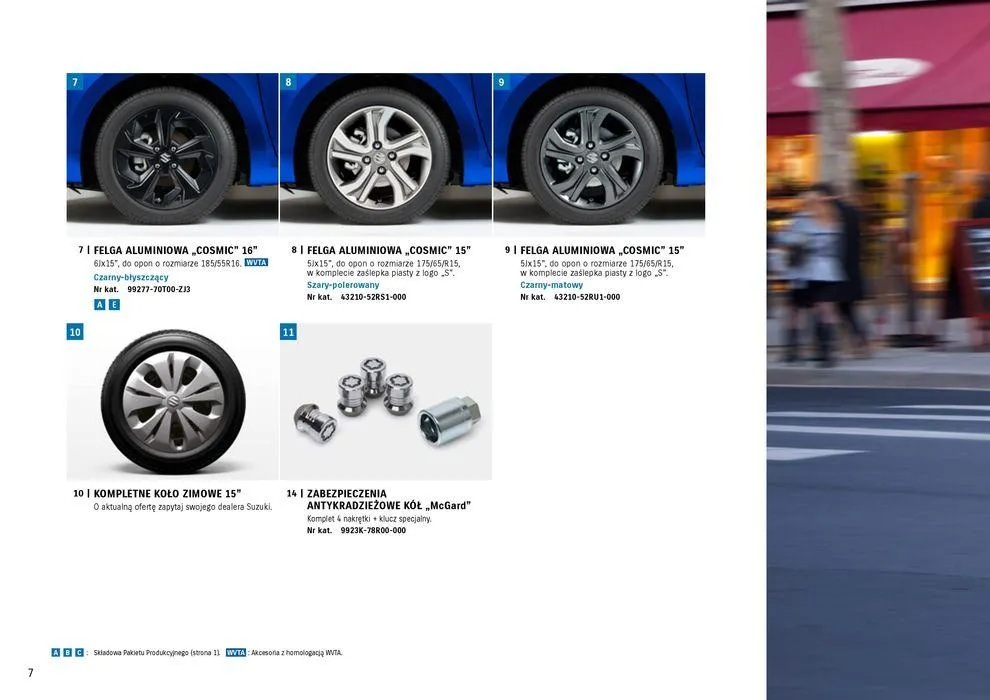Click the Czarny-błyszczący color label

131,278
